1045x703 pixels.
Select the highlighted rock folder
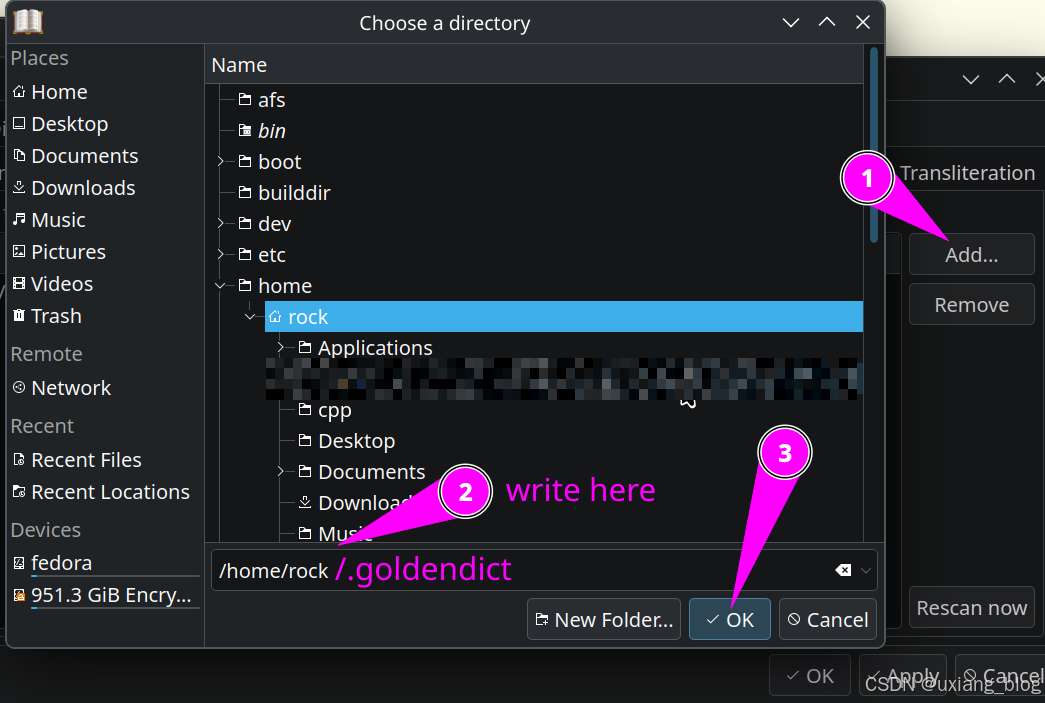[x=564, y=317]
